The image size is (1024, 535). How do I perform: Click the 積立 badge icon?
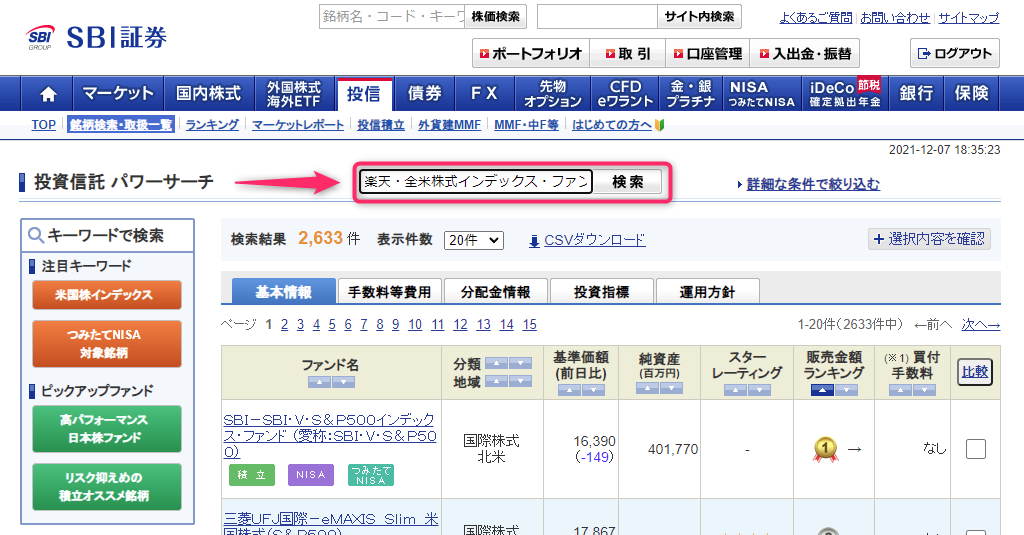(x=251, y=475)
